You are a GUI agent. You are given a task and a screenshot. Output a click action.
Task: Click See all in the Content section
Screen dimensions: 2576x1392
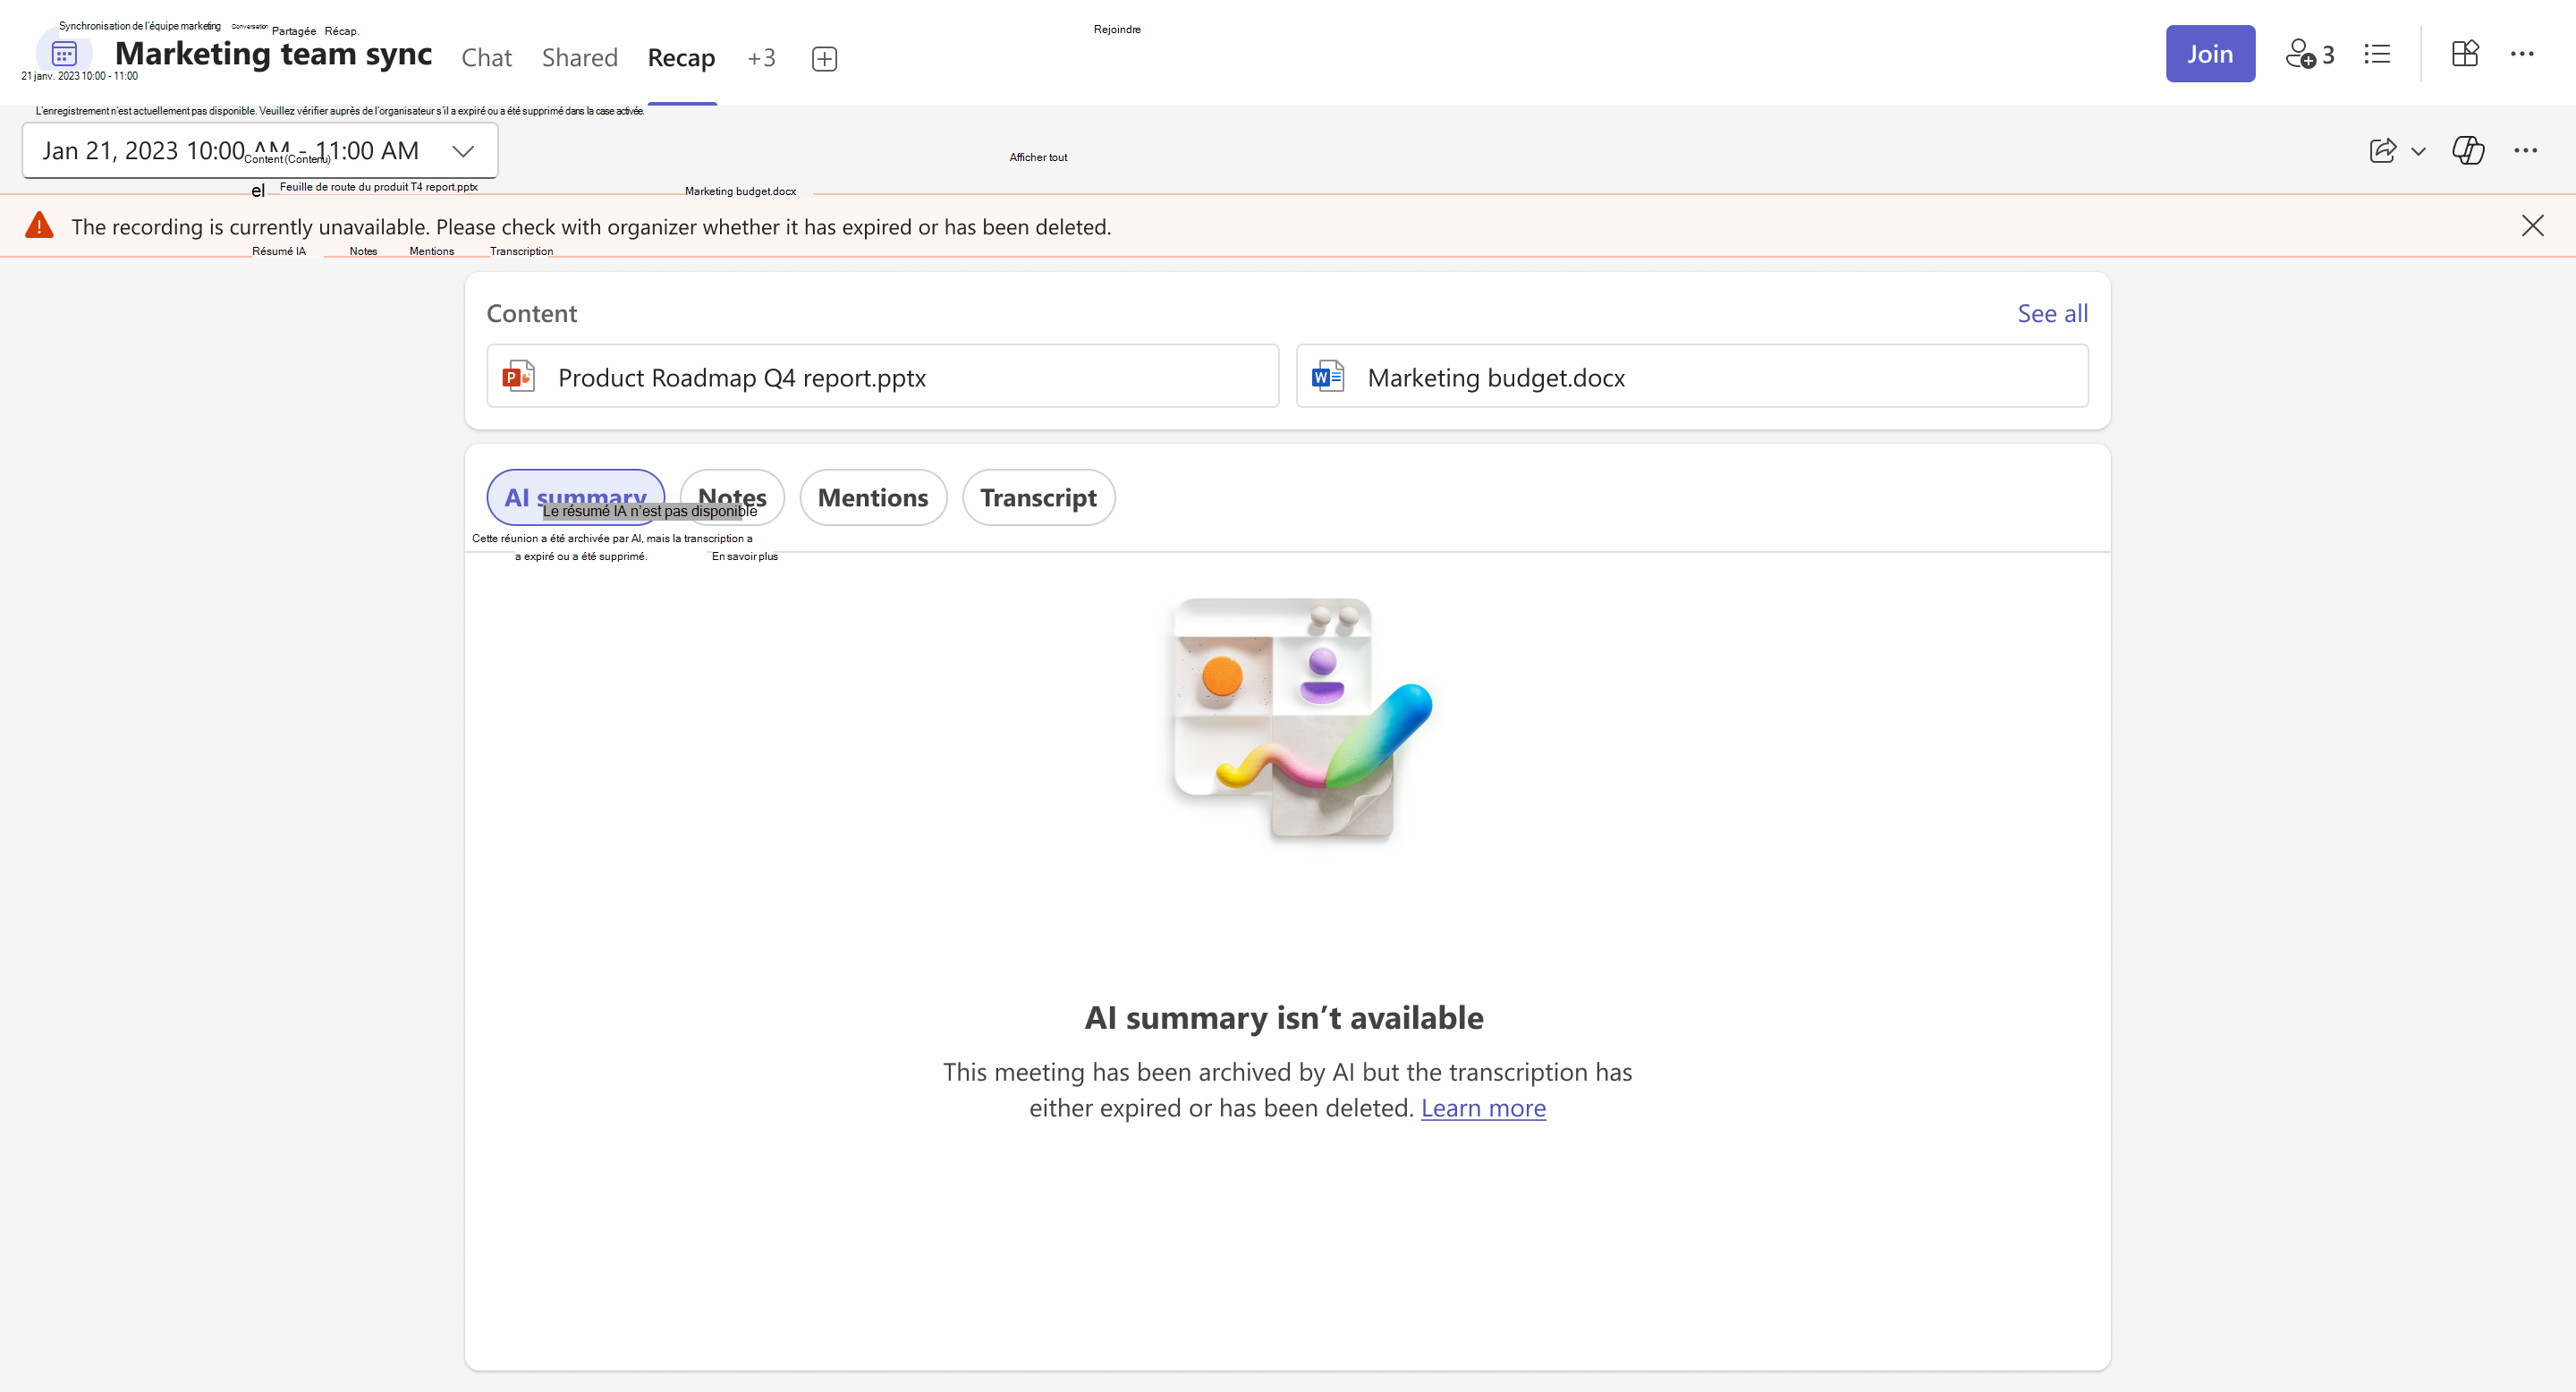[2052, 313]
